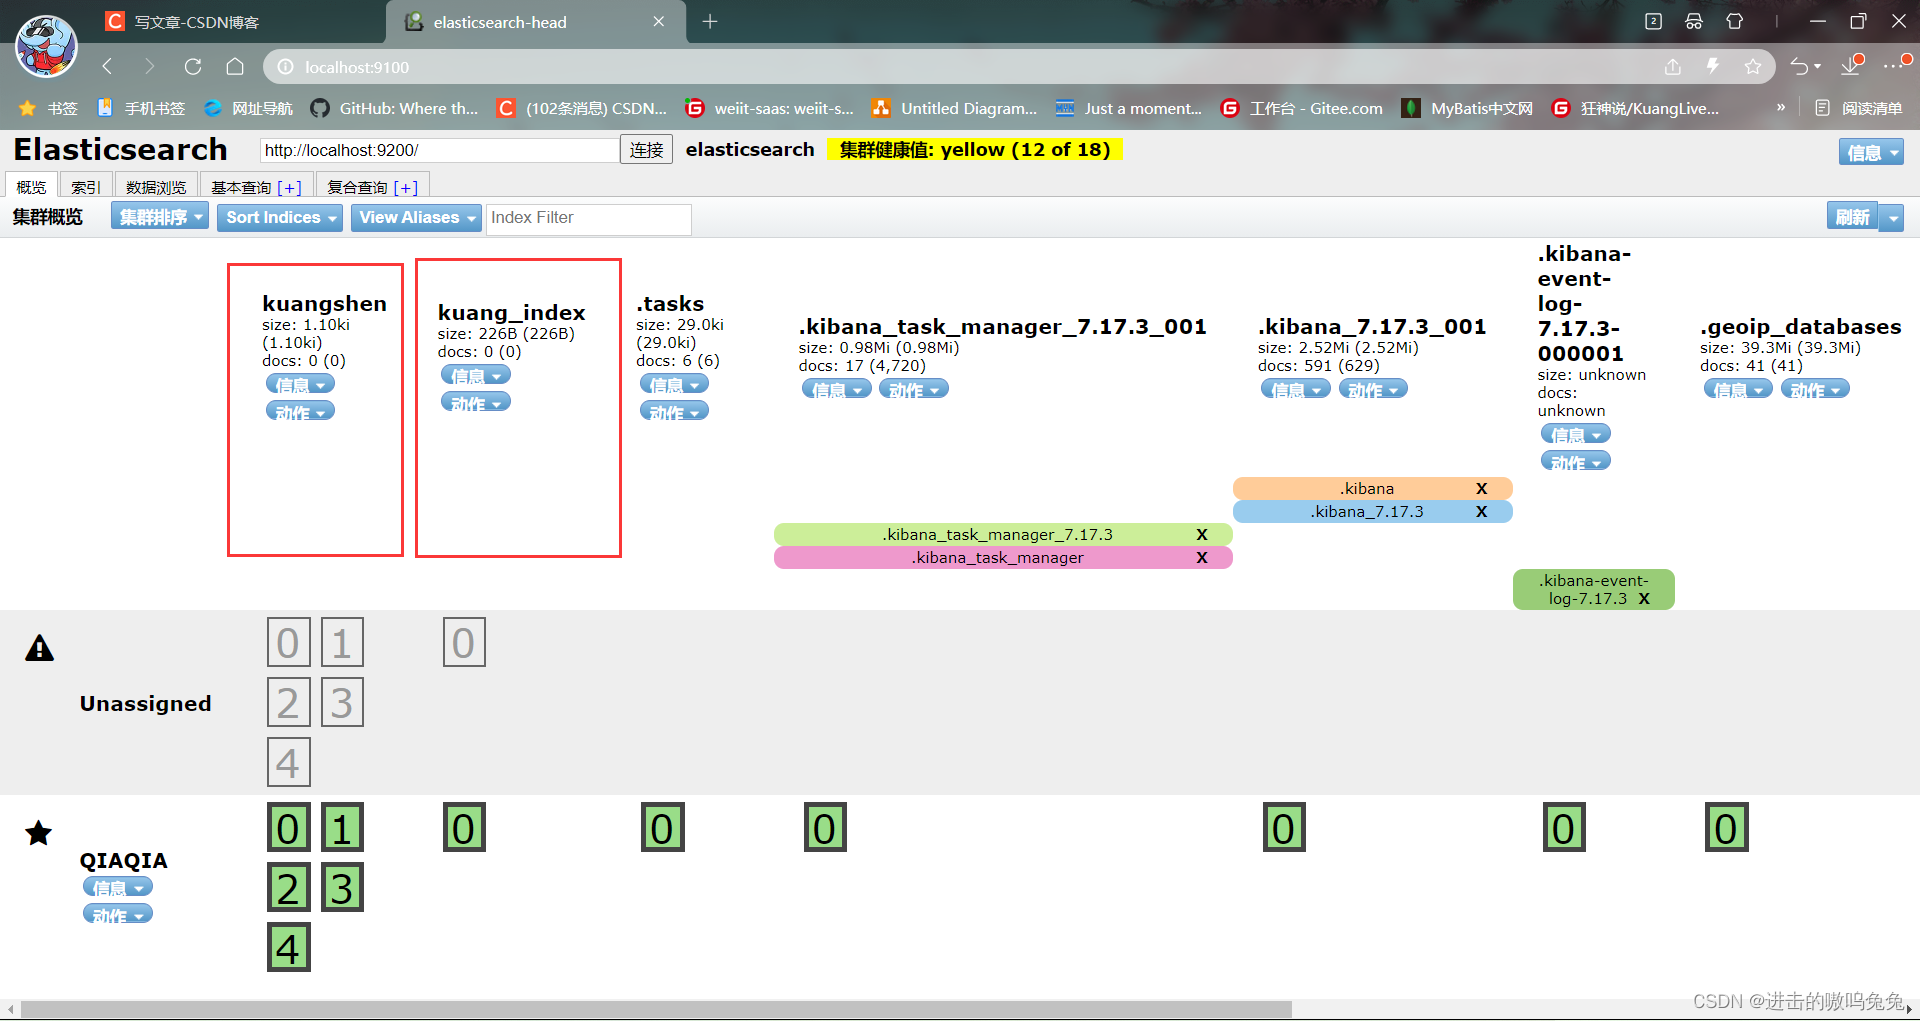
Task: Bookmark this page with the star icon
Action: coord(1753,67)
